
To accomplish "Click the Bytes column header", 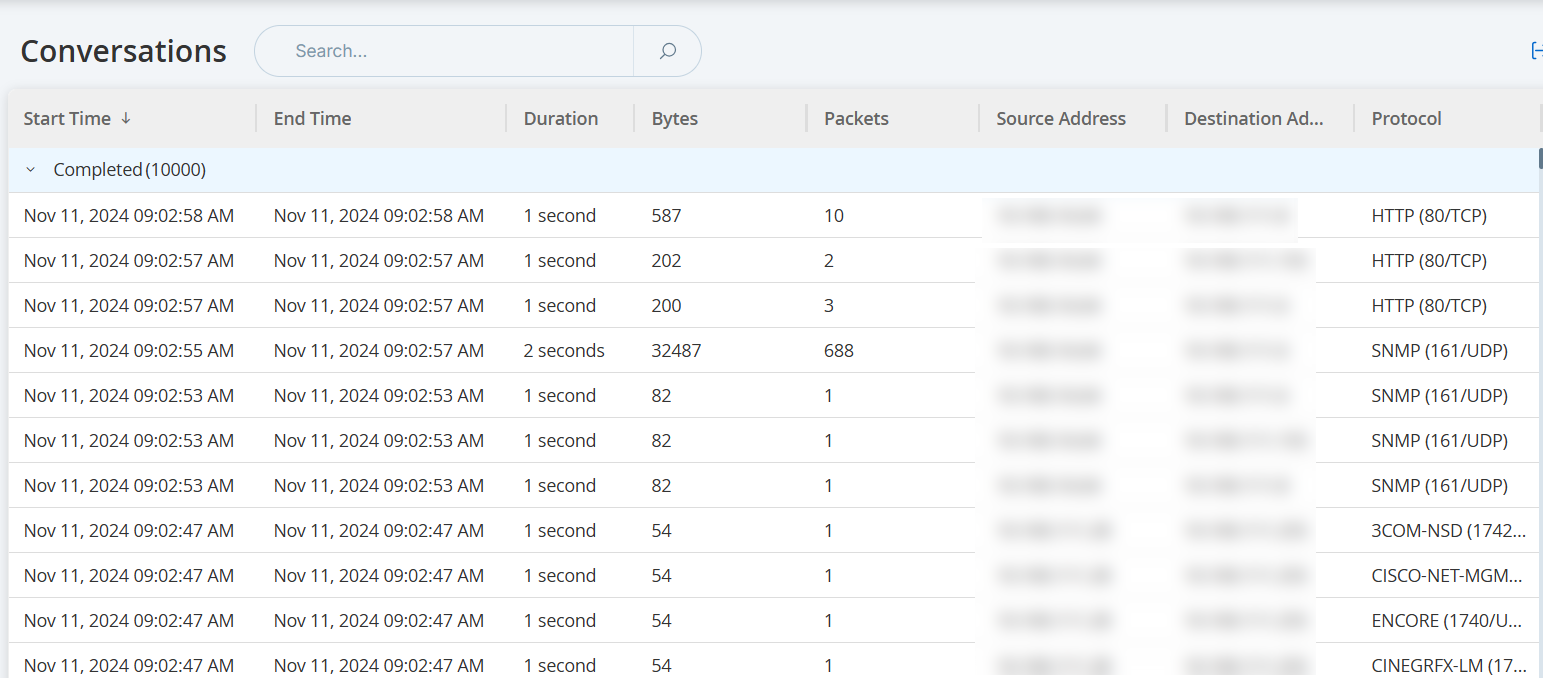I will click(x=675, y=119).
